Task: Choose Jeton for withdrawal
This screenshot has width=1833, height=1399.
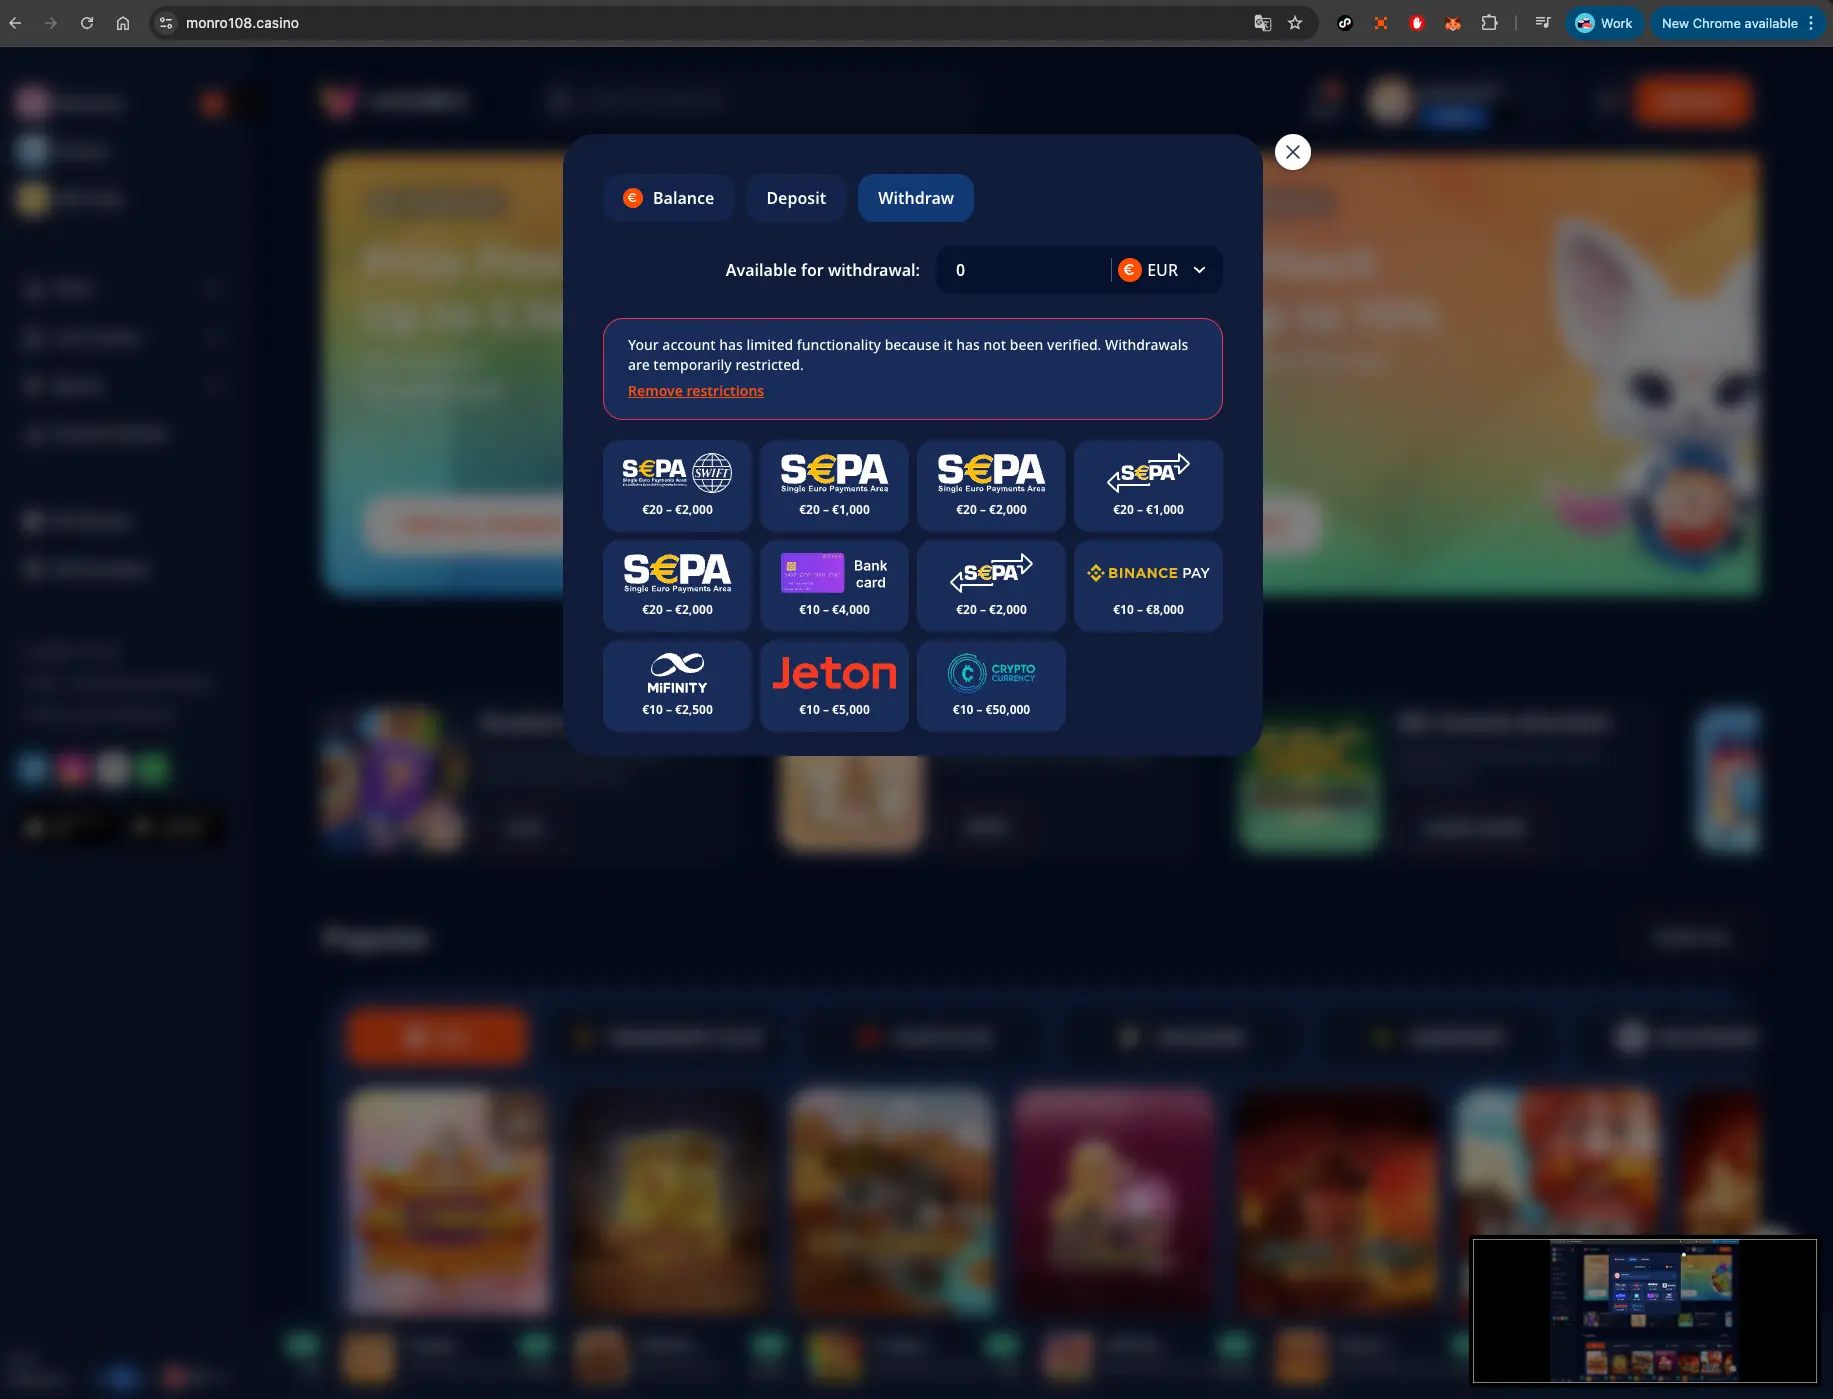Action: [x=834, y=685]
